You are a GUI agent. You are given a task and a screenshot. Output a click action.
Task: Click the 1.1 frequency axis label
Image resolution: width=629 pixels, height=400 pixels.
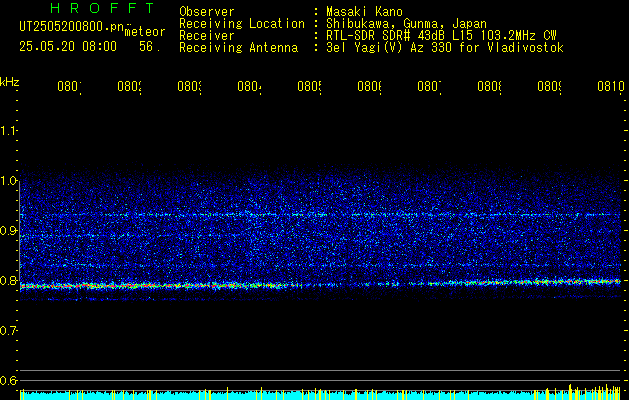tap(8, 130)
